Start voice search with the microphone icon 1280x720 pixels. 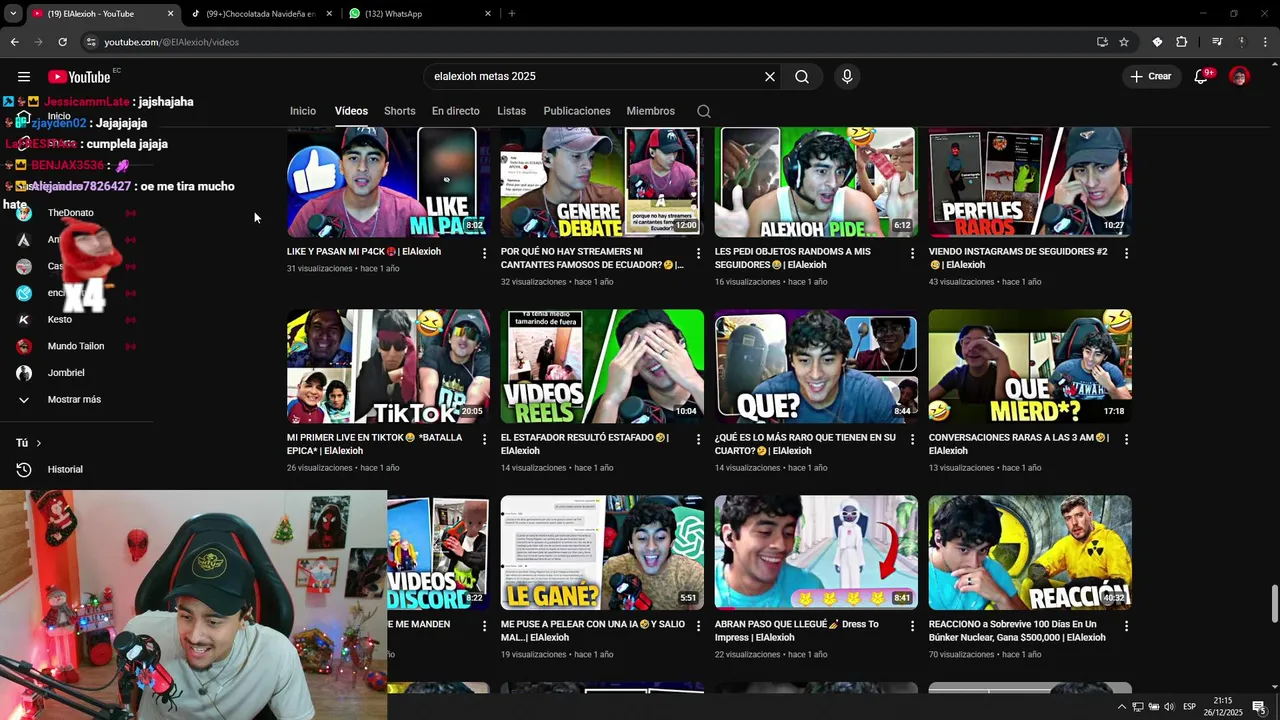point(847,77)
